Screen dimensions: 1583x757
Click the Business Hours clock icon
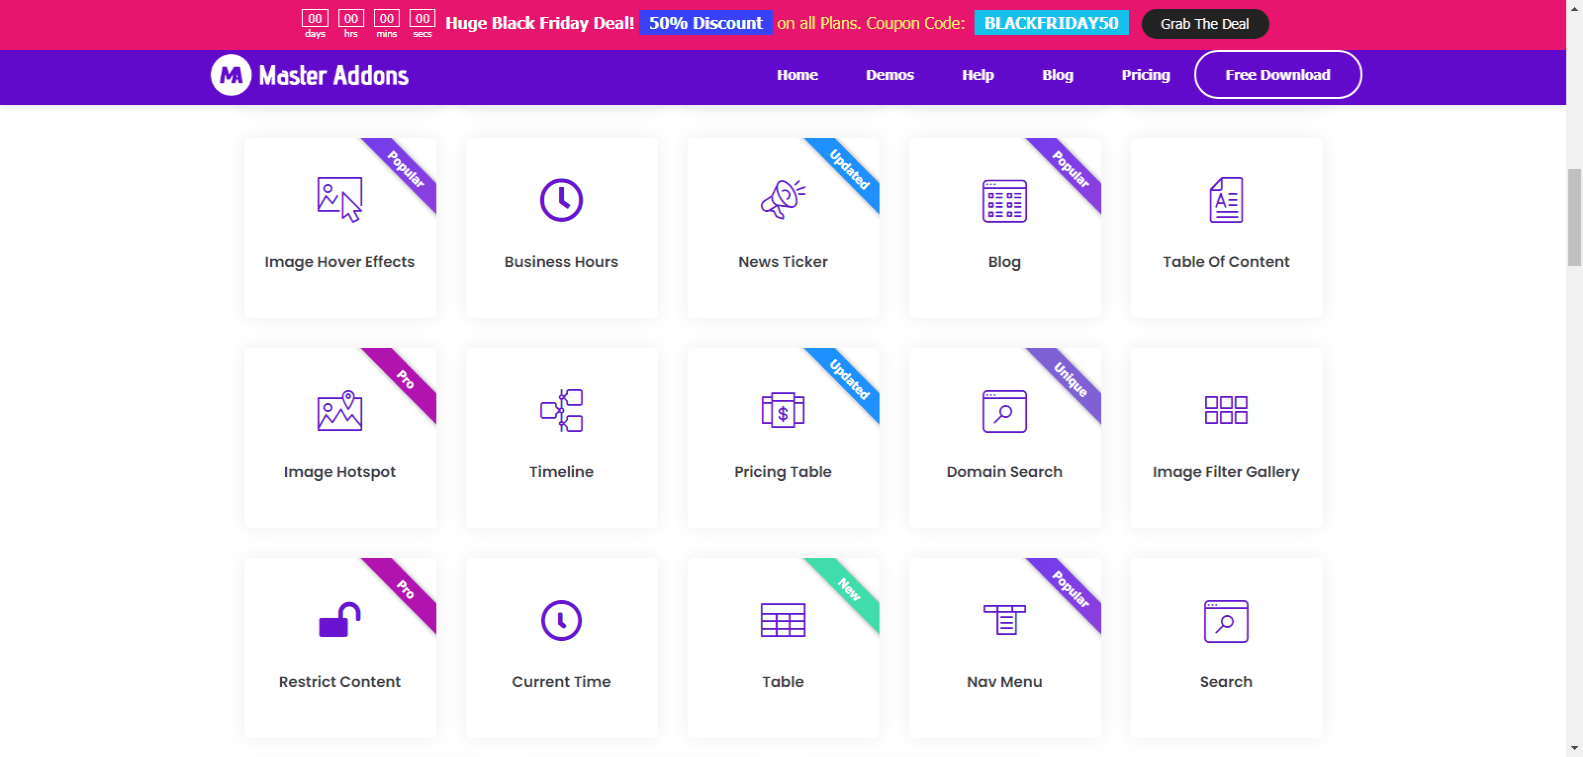(x=561, y=200)
